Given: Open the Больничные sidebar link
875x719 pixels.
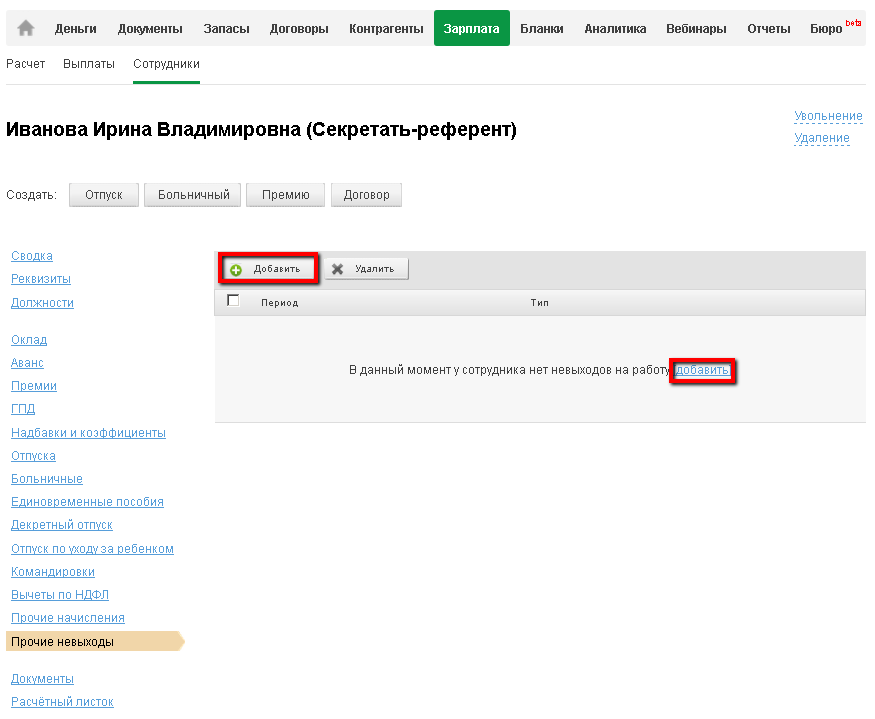Looking at the screenshot, I should [x=47, y=478].
